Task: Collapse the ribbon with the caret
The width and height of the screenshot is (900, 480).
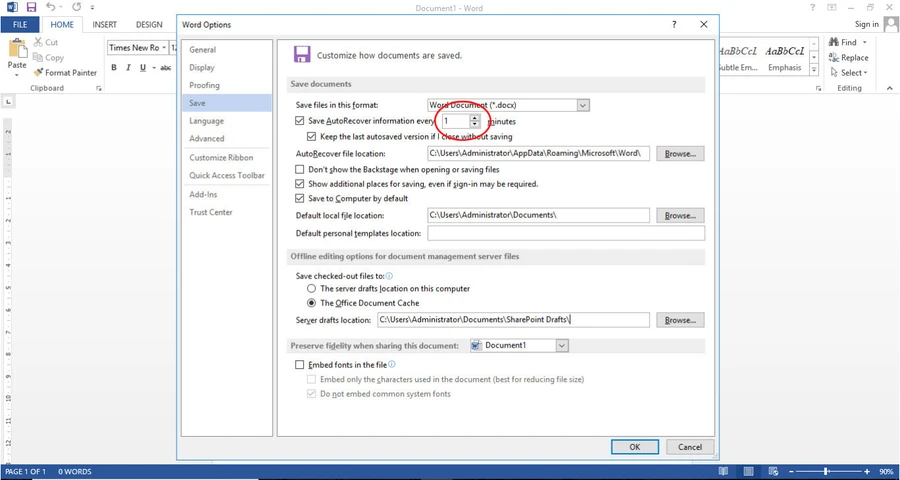Action: [x=890, y=88]
